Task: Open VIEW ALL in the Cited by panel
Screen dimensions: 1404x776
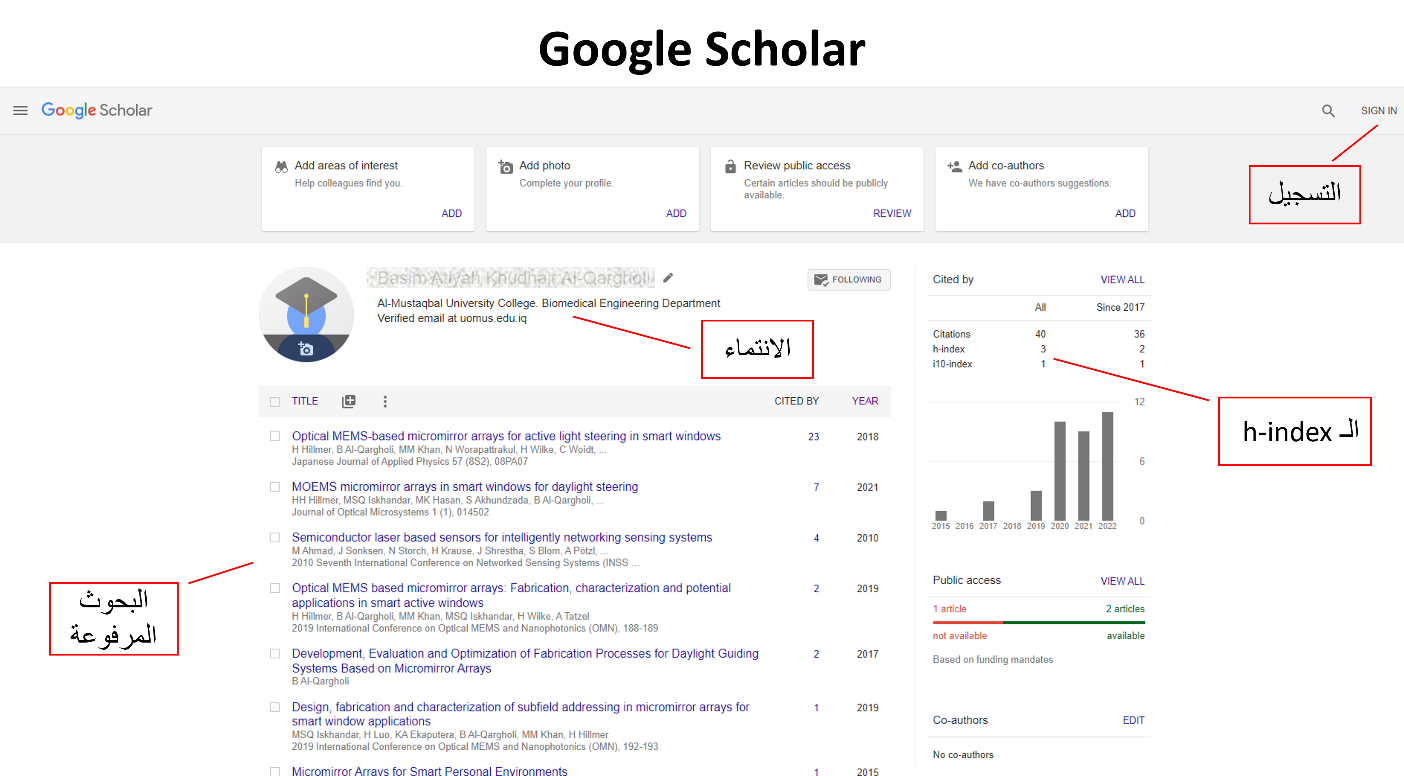Action: (x=1122, y=280)
